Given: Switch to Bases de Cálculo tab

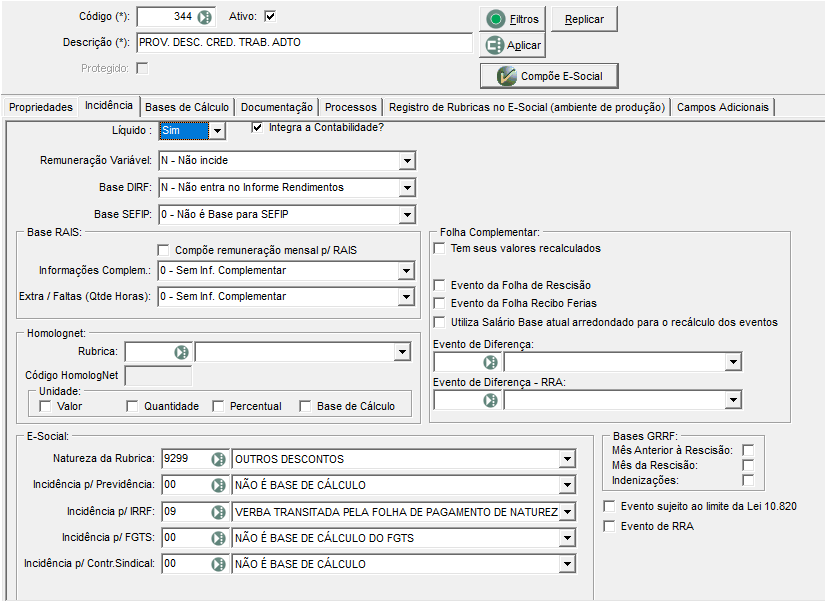Looking at the screenshot, I should 187,107.
